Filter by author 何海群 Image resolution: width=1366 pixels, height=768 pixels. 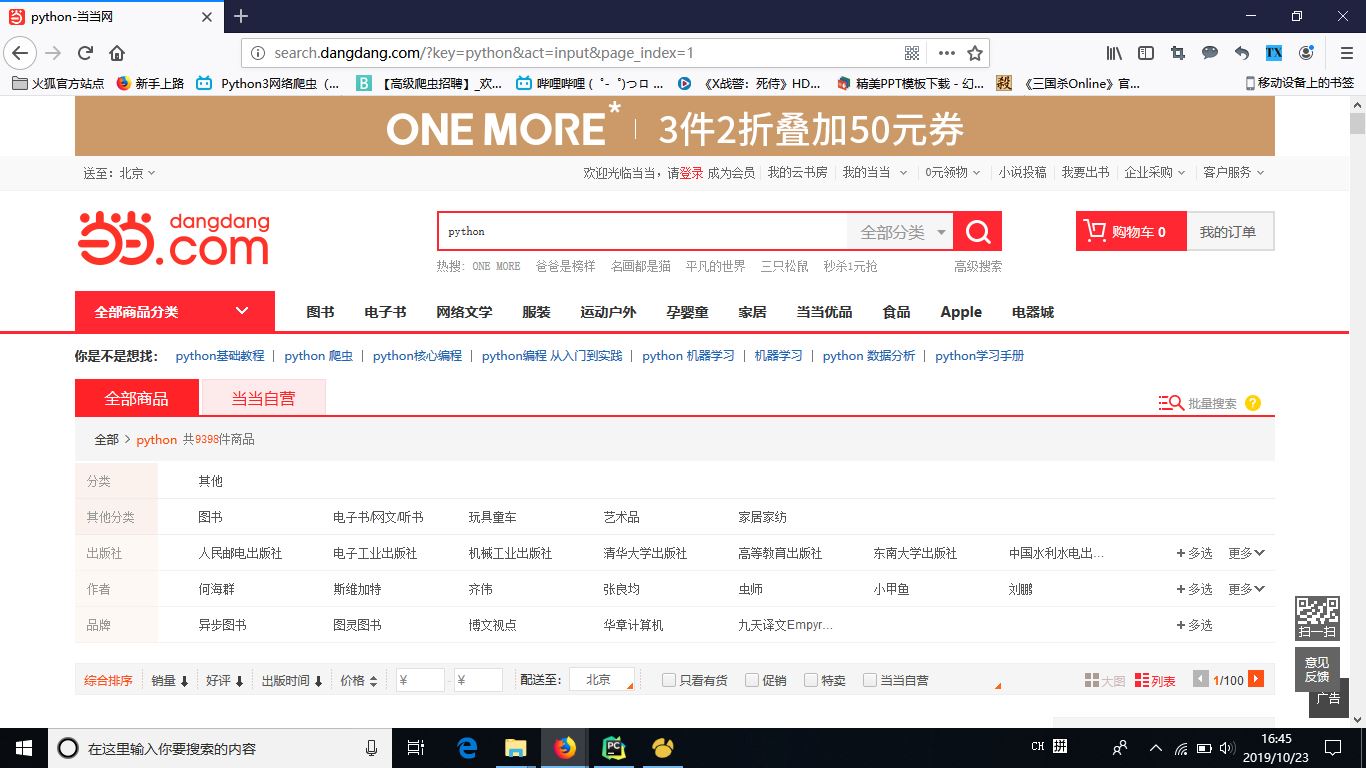pos(216,589)
